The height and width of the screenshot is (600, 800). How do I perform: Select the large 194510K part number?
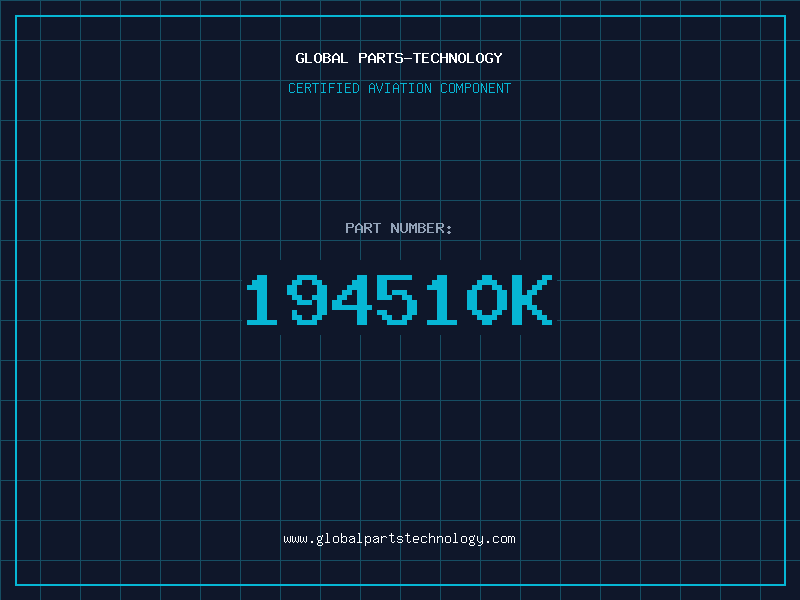point(399,299)
